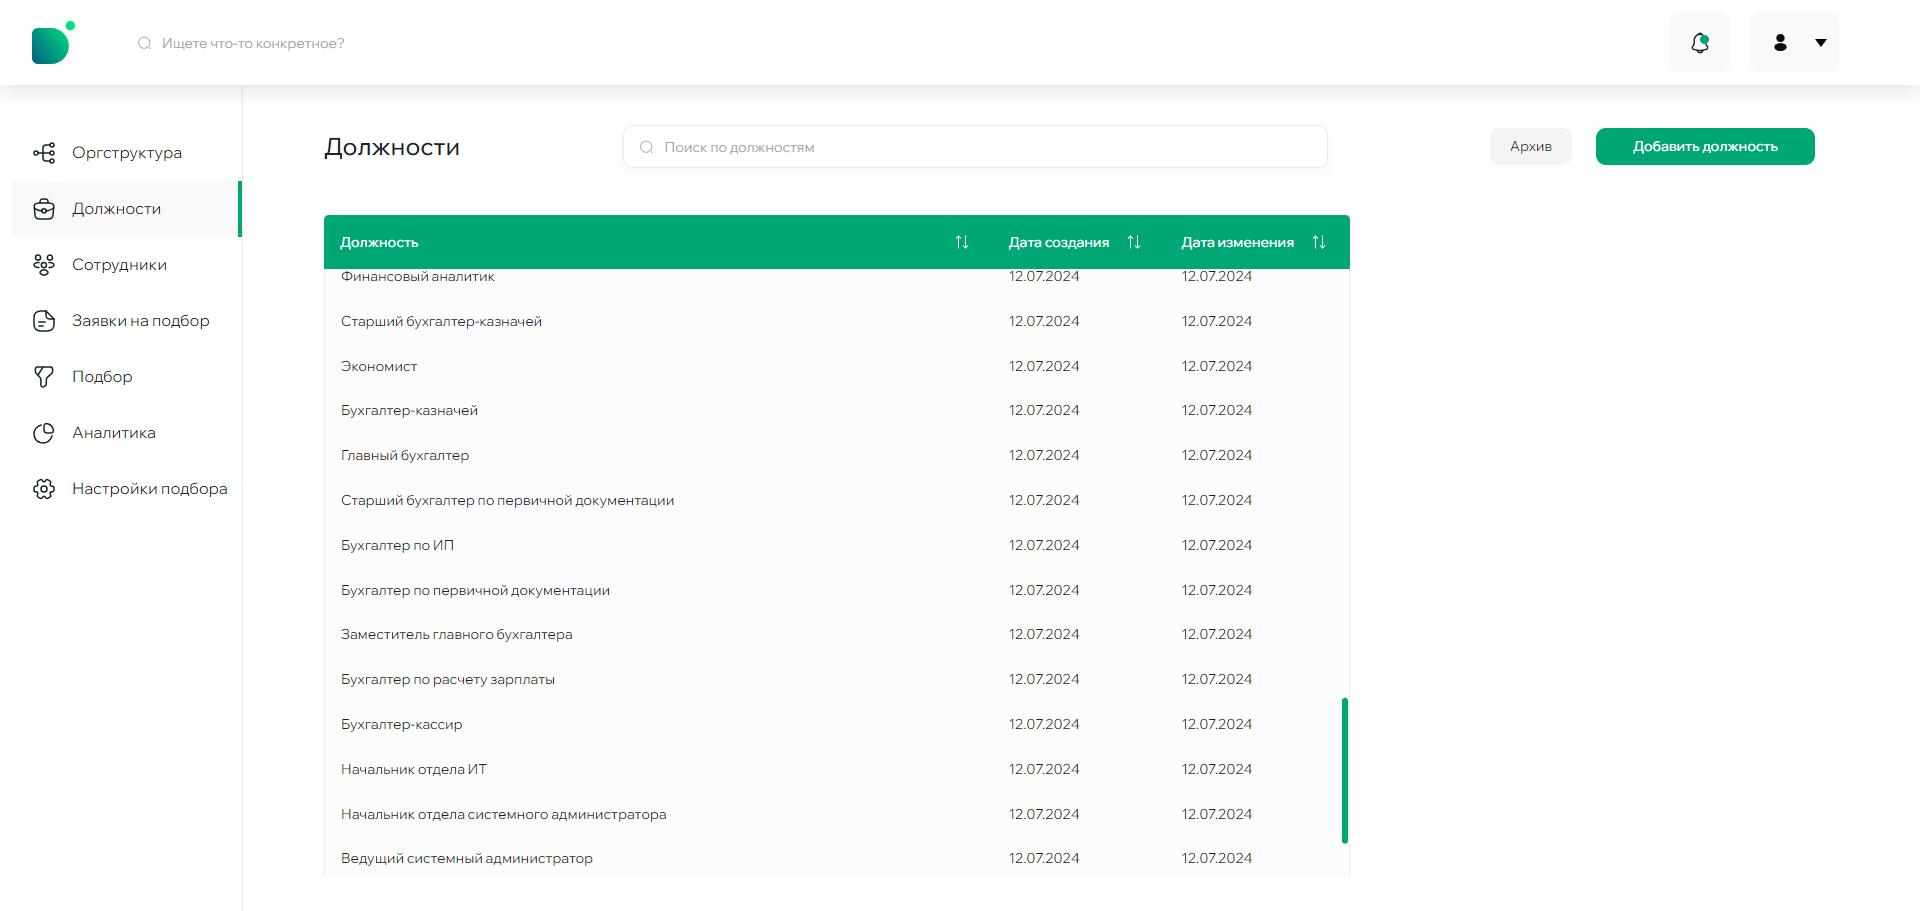Click the table vertical scrollbar thumb

coord(1345,770)
